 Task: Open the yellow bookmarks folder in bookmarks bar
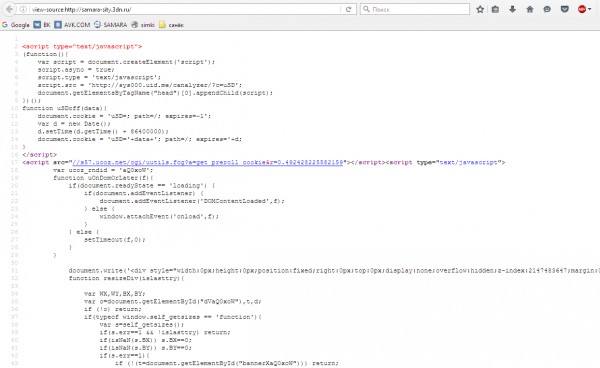171,25
